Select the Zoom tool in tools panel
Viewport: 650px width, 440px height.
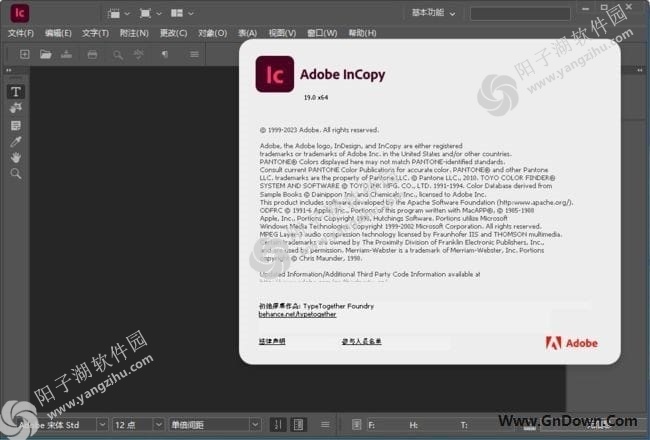(16, 174)
